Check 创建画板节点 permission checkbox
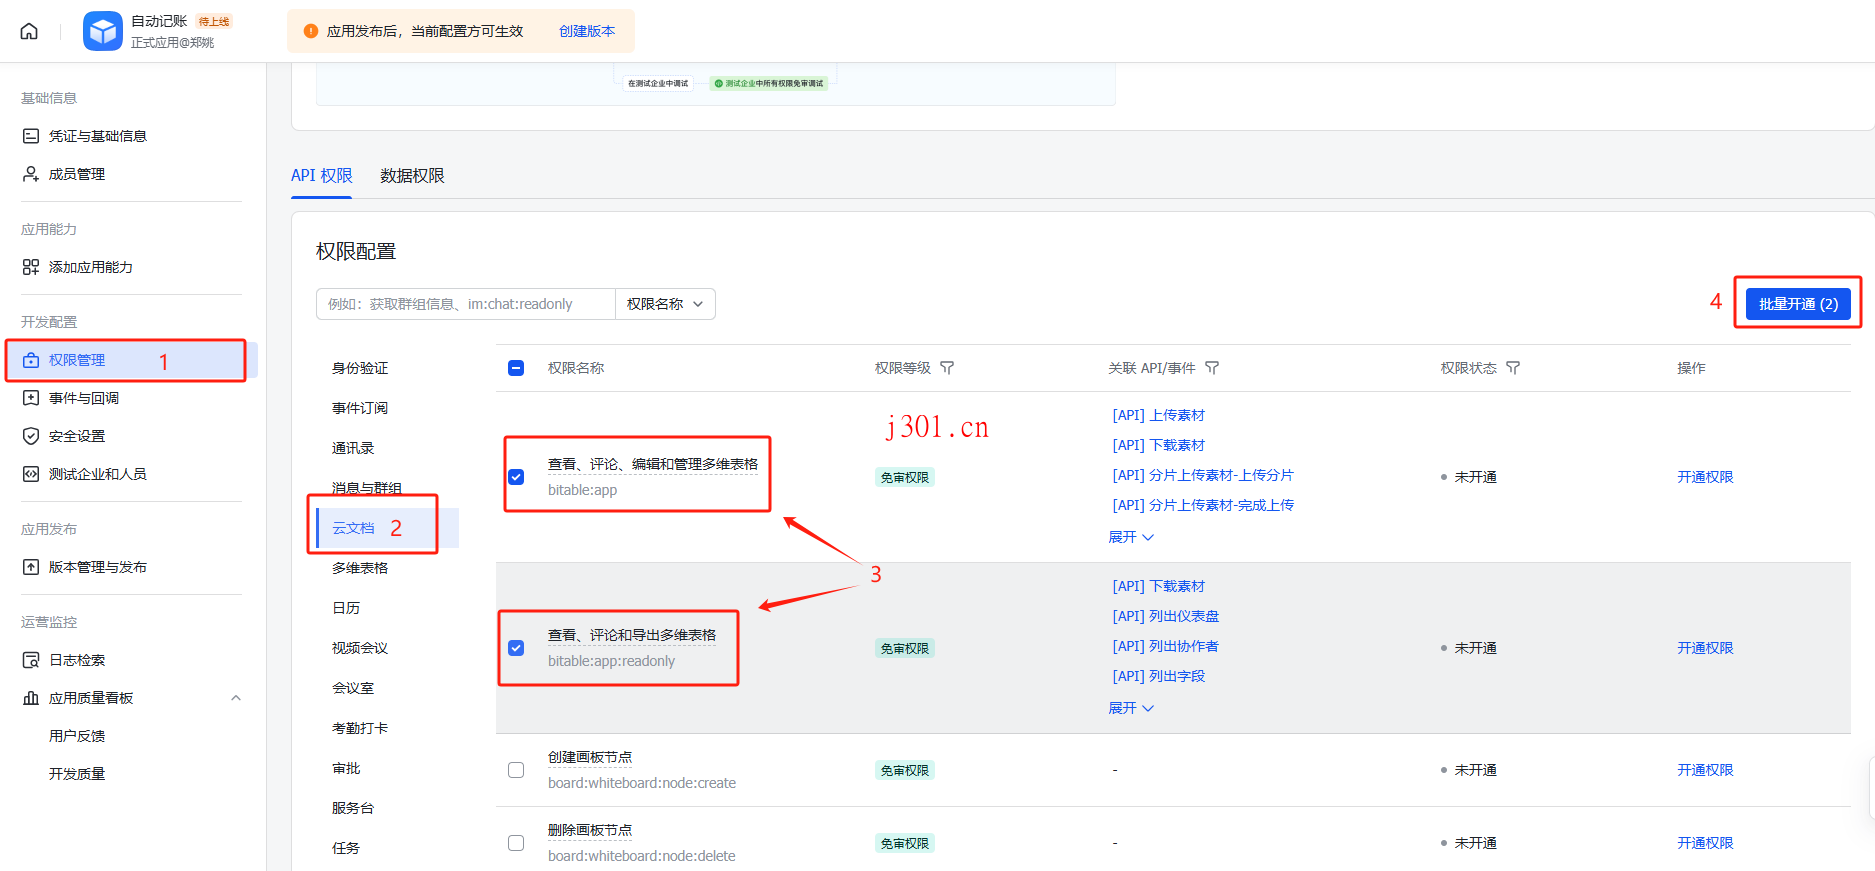Screen dimensions: 1875x871 [x=516, y=770]
